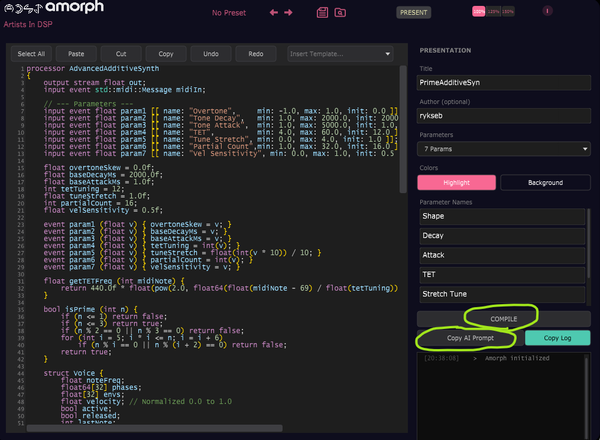
Task: Set UI zoom to 100%
Action: point(479,11)
